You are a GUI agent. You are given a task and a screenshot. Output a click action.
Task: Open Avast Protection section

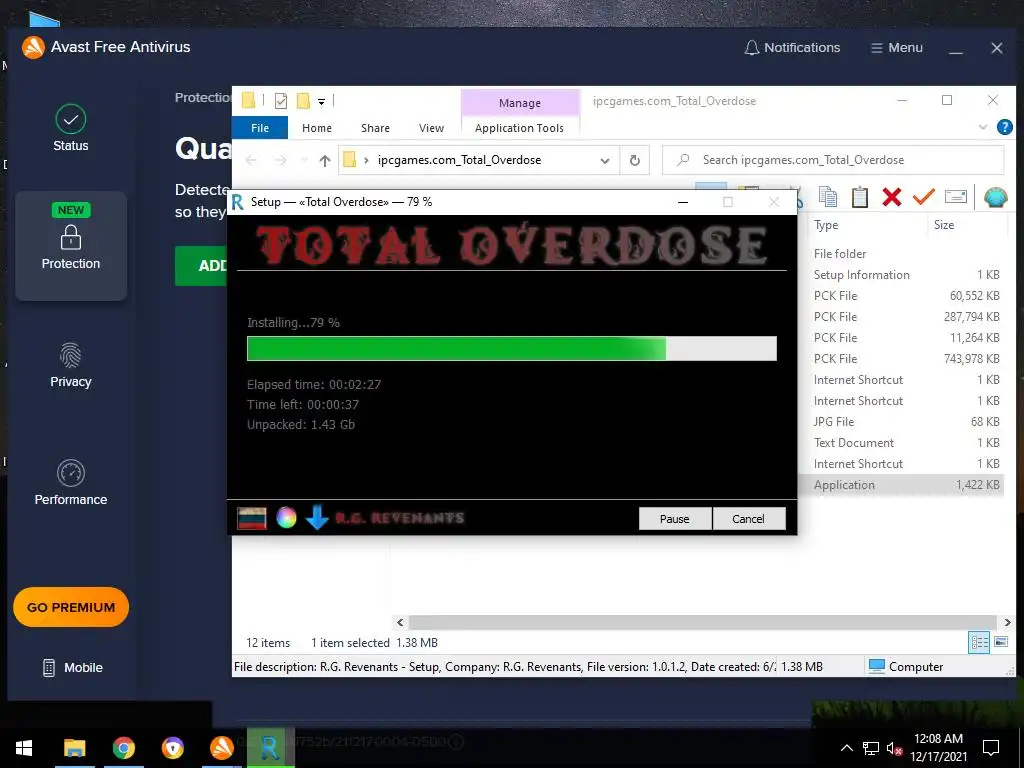pyautogui.click(x=71, y=246)
